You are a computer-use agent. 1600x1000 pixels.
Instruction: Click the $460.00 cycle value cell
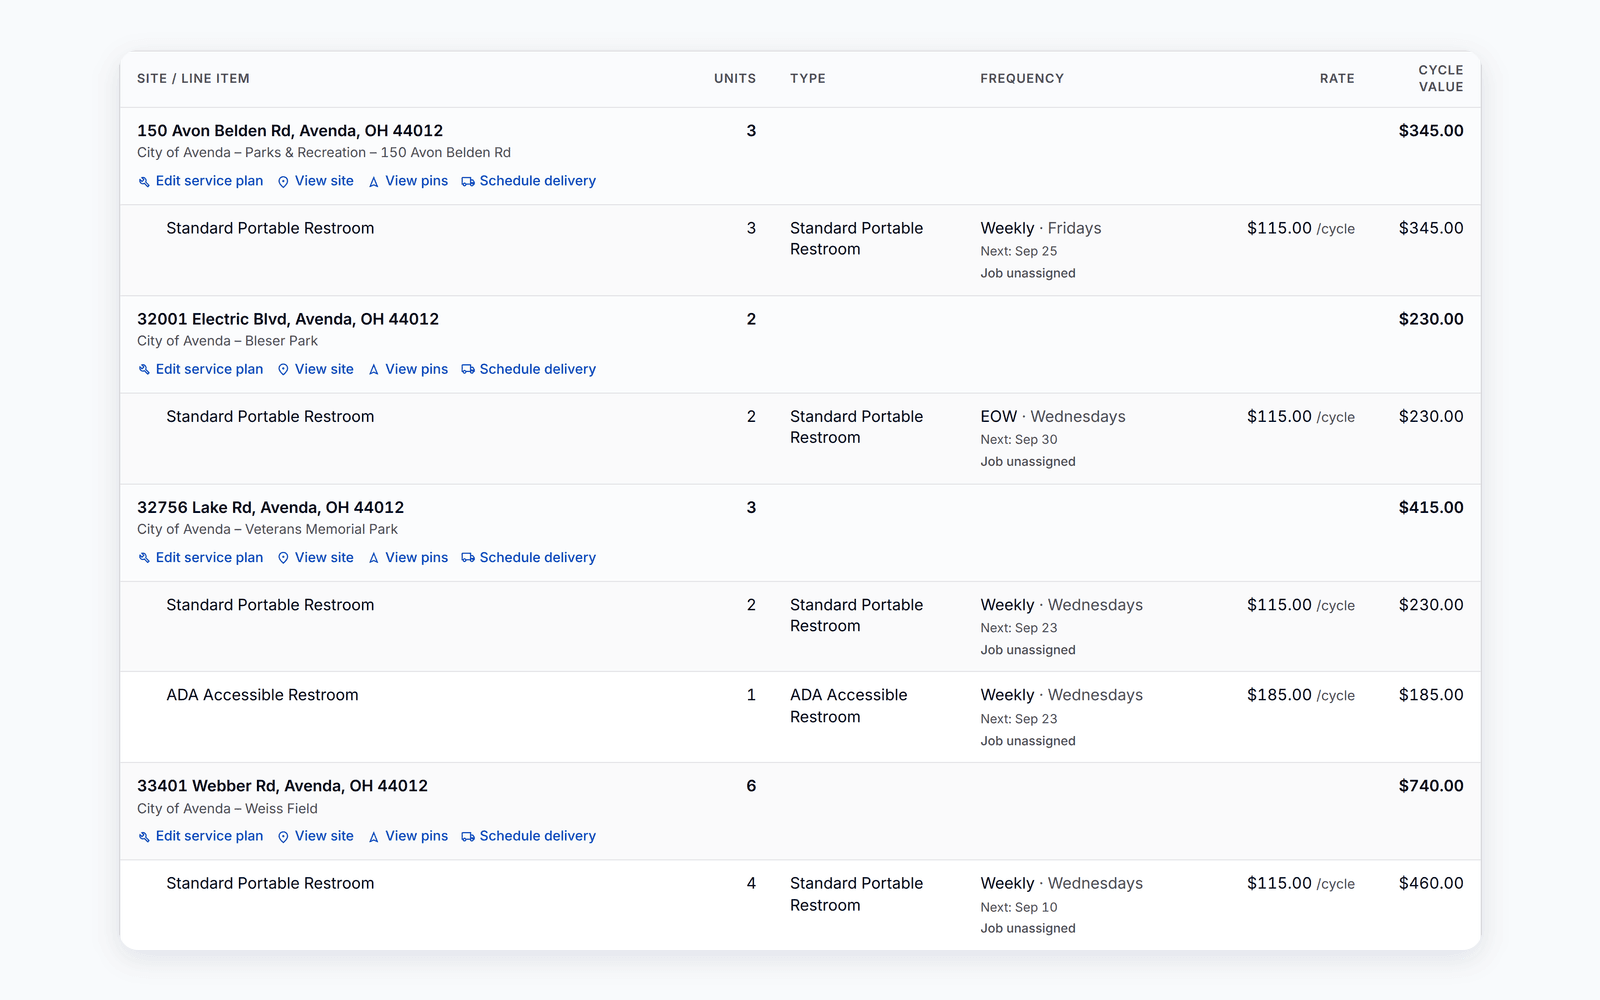tap(1431, 883)
